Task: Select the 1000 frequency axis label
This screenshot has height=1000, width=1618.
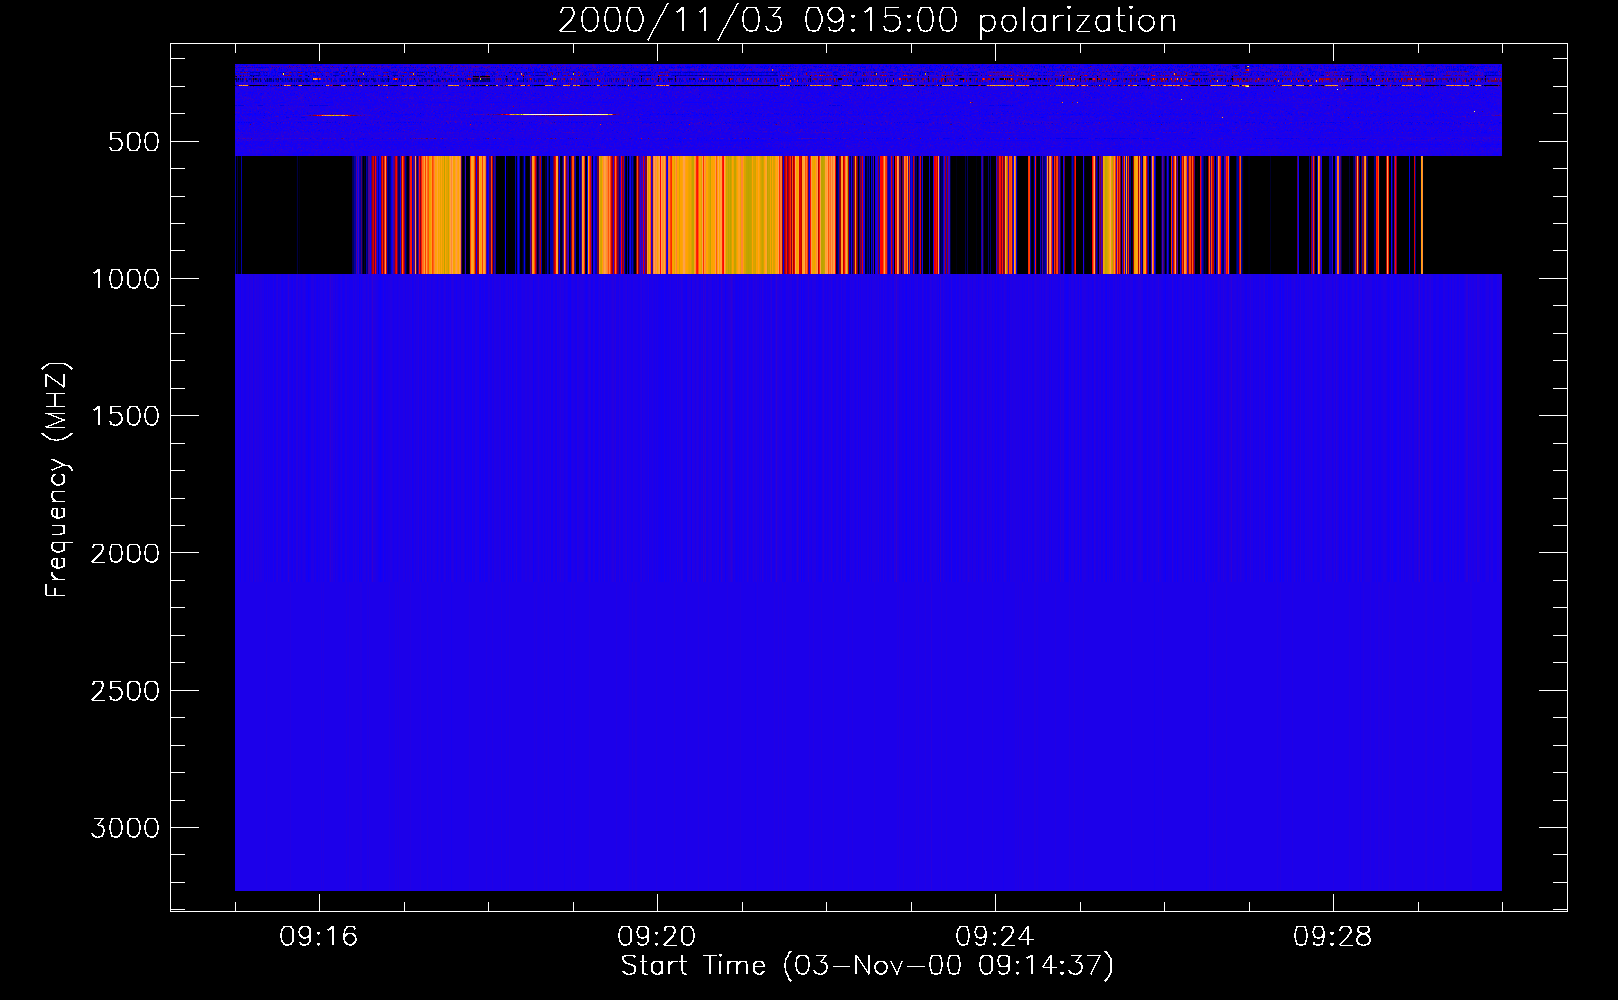Action: pos(125,279)
